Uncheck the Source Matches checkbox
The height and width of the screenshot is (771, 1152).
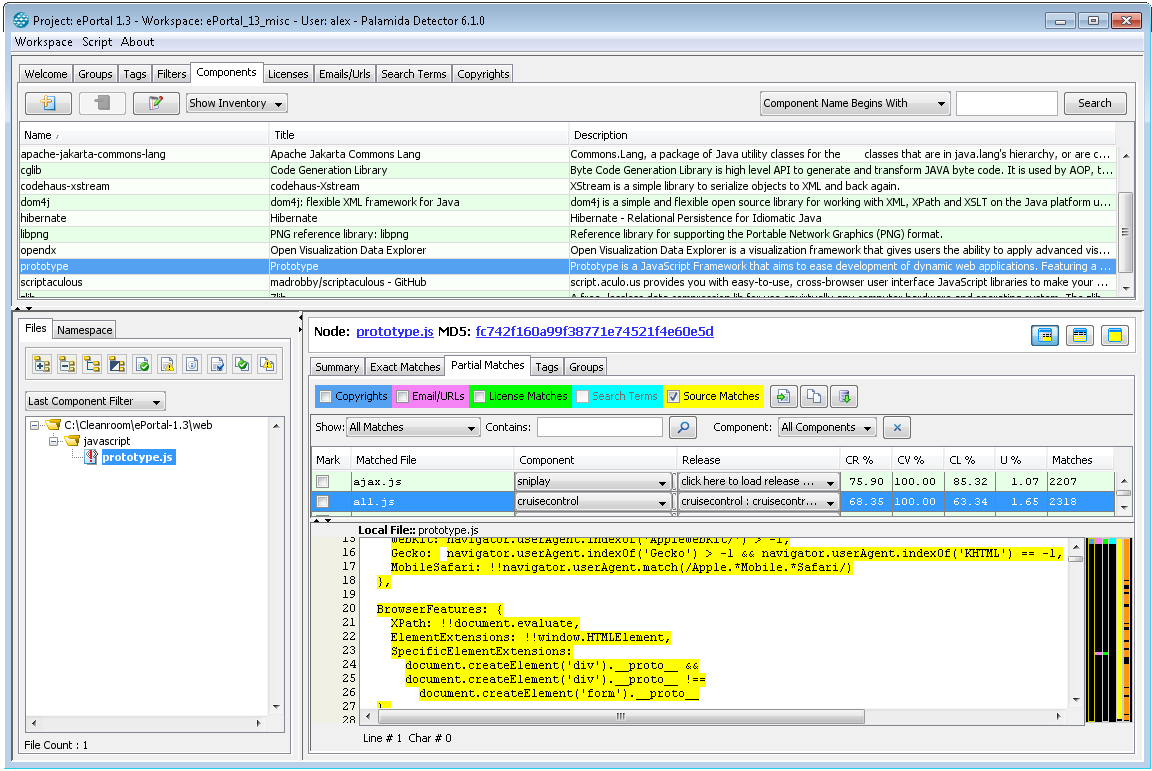(x=673, y=397)
